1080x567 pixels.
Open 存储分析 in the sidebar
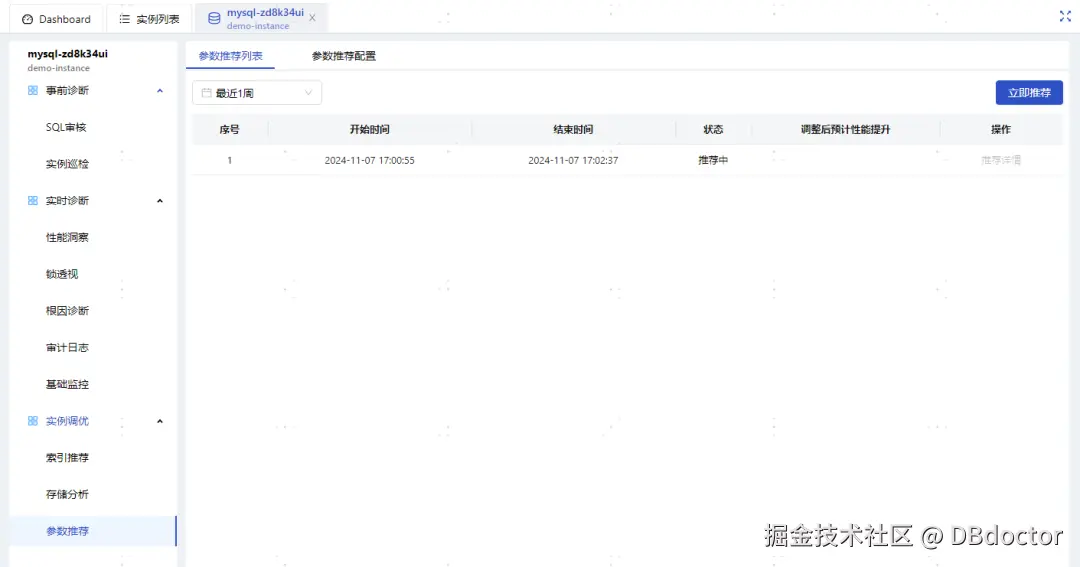(x=67, y=495)
